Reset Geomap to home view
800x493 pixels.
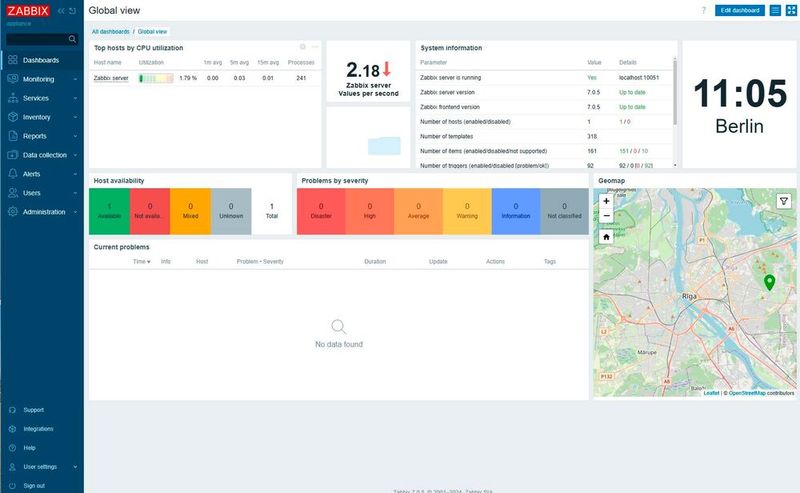[606, 237]
